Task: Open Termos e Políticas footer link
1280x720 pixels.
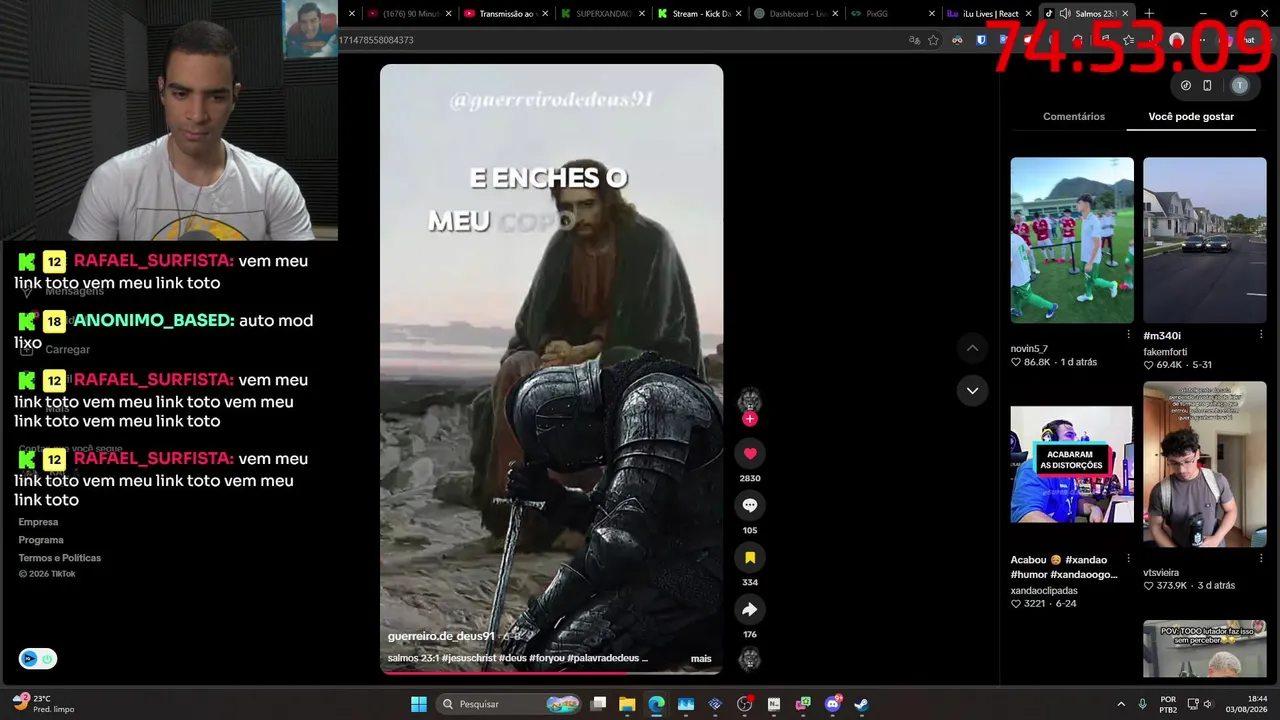Action: coord(60,558)
